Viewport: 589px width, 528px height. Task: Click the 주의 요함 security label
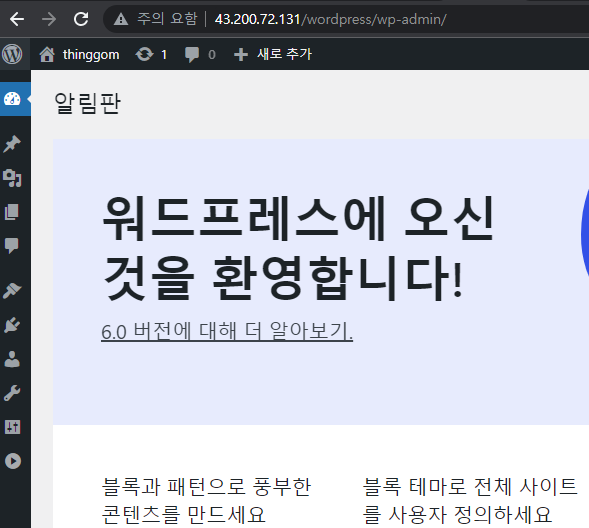(167, 19)
